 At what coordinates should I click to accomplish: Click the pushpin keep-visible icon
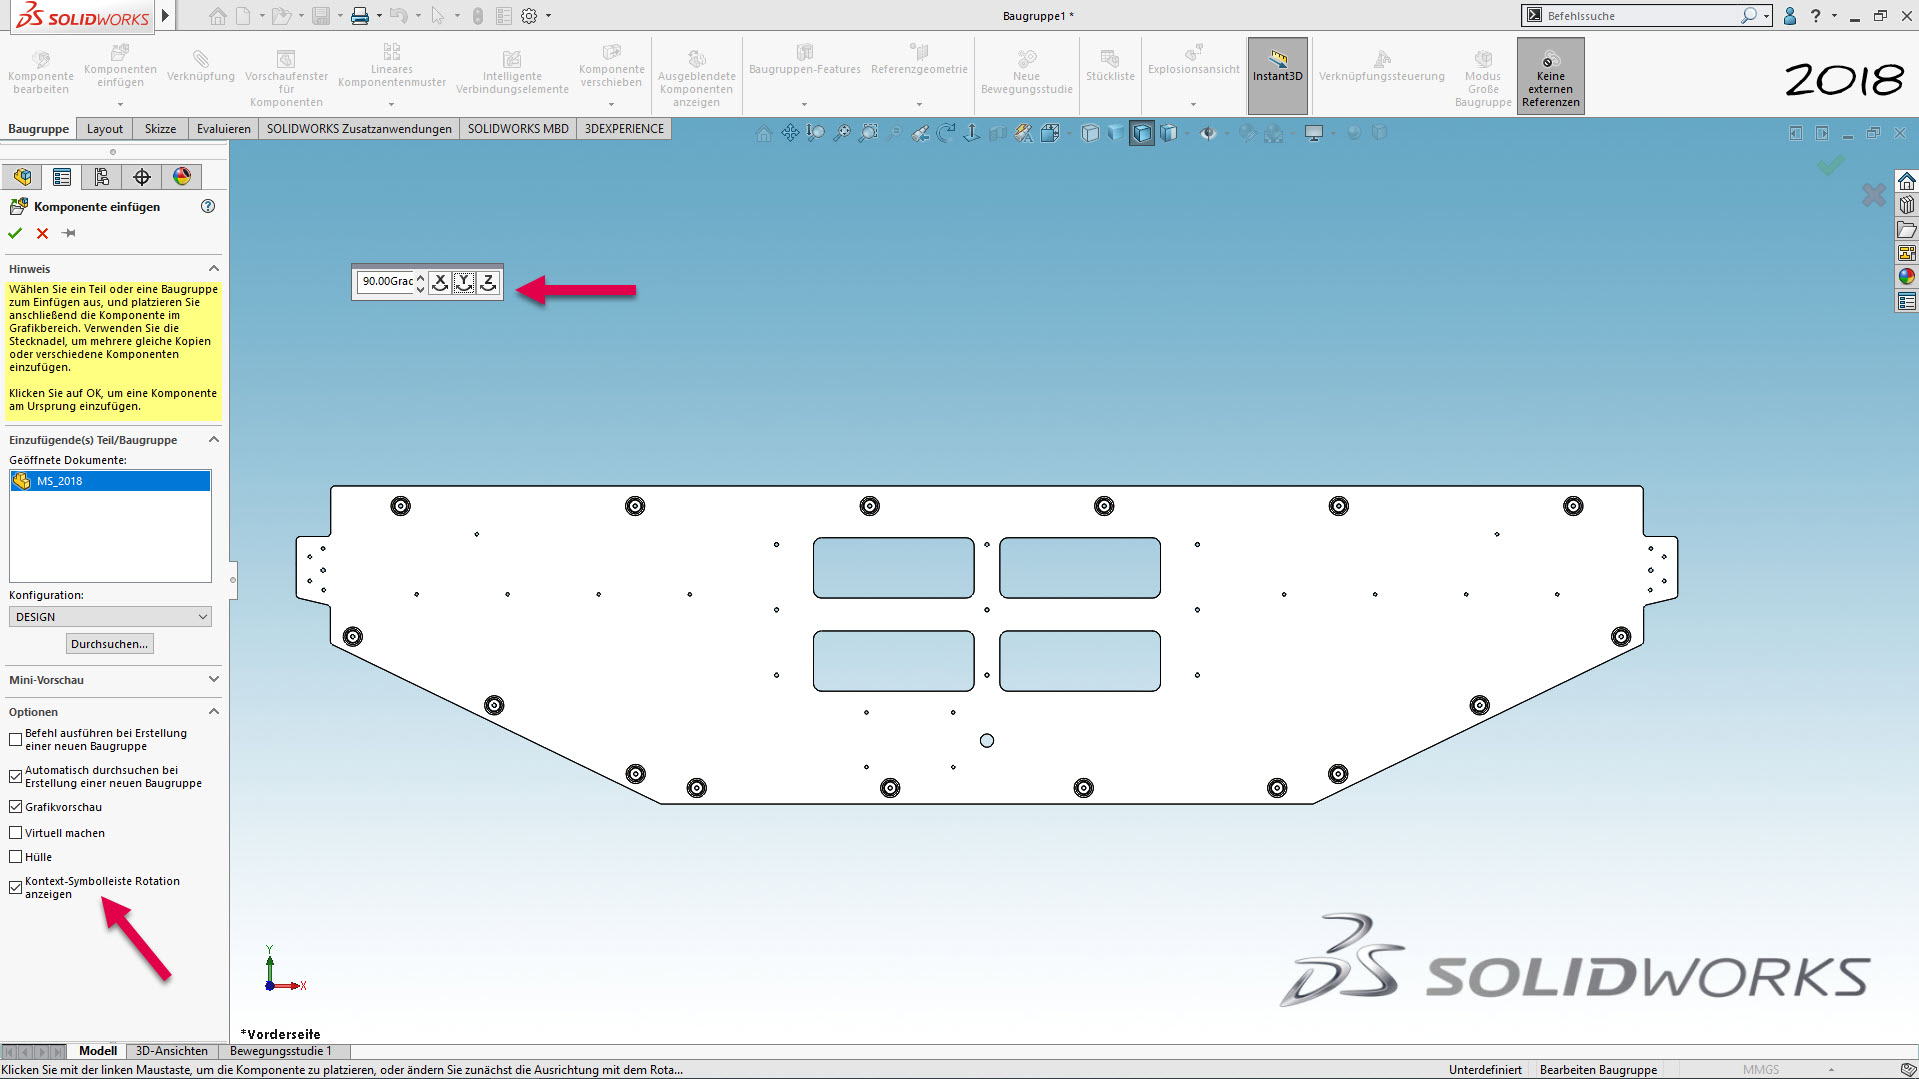coord(69,233)
